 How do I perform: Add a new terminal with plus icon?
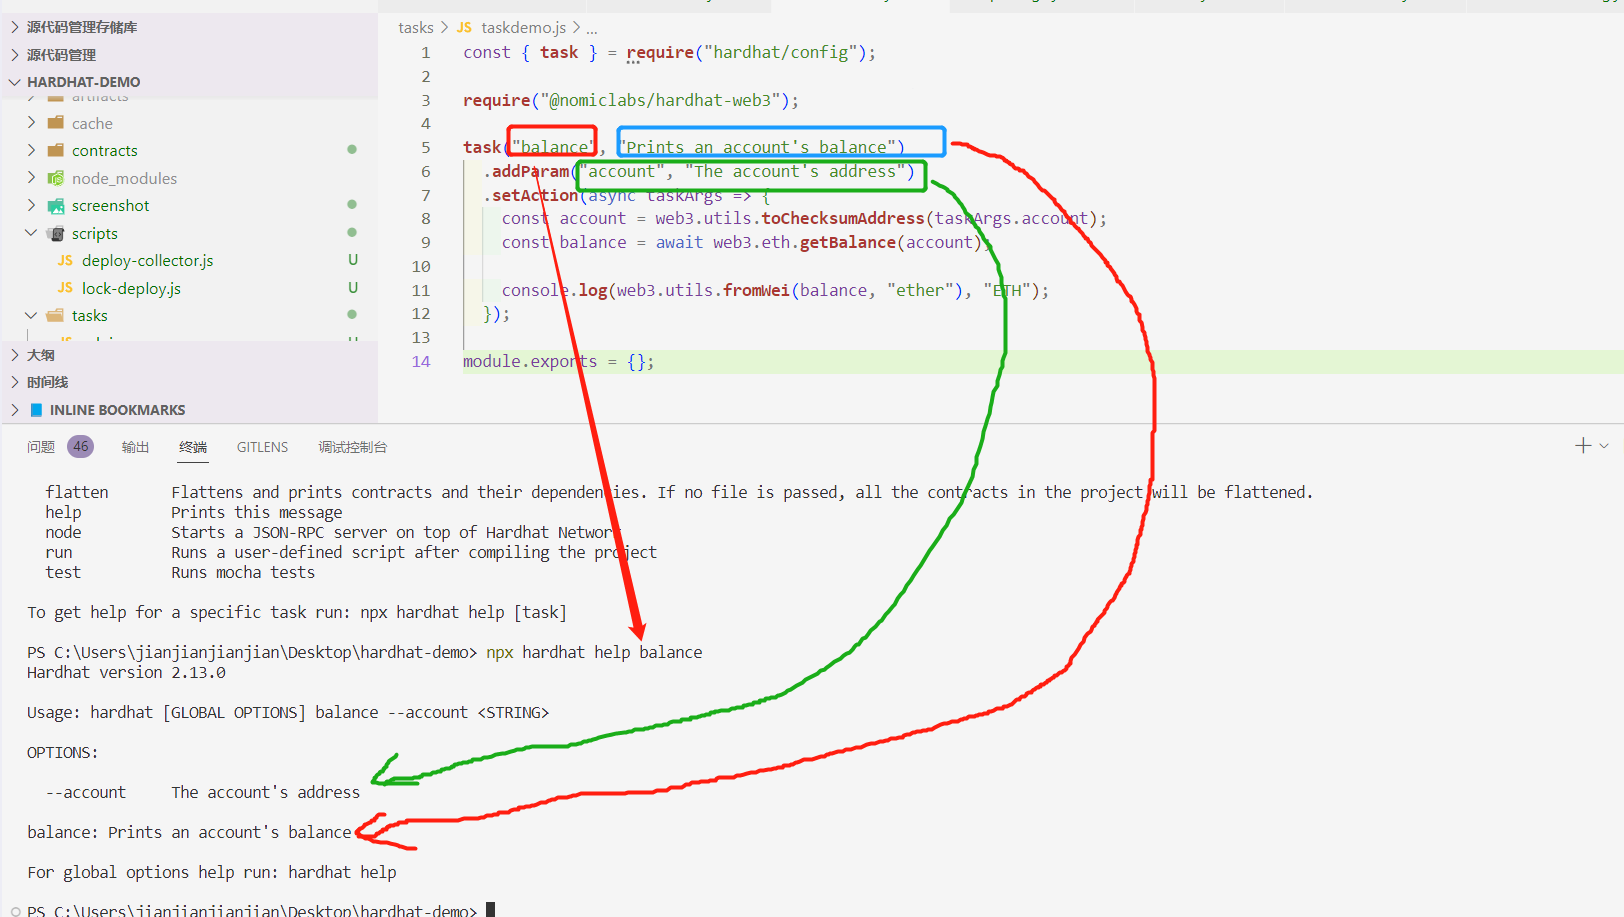pyautogui.click(x=1583, y=446)
